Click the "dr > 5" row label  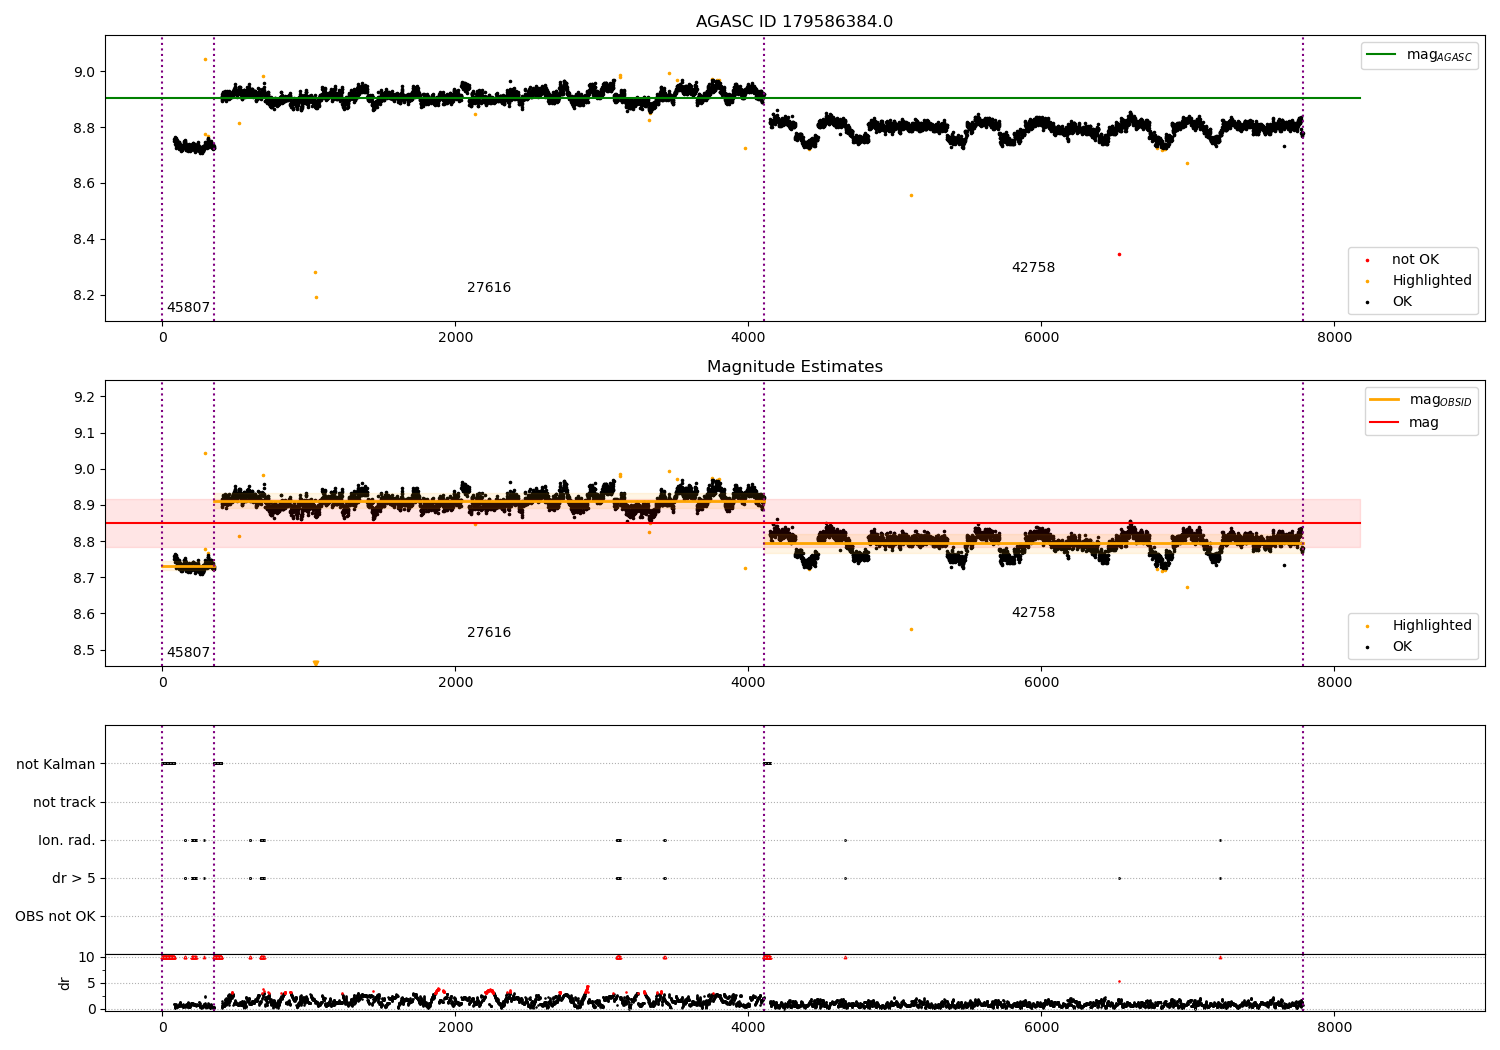coord(74,878)
